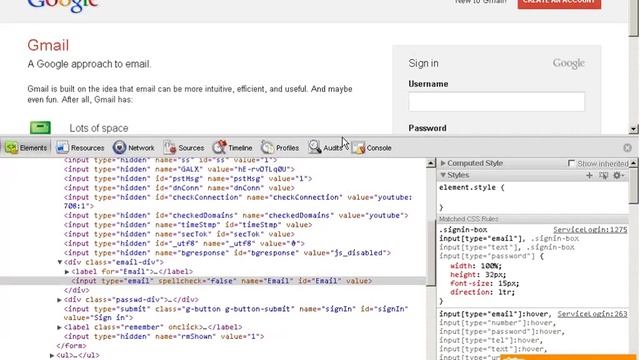Open the Console panel icon
This screenshot has height=360, width=640.
358,148
